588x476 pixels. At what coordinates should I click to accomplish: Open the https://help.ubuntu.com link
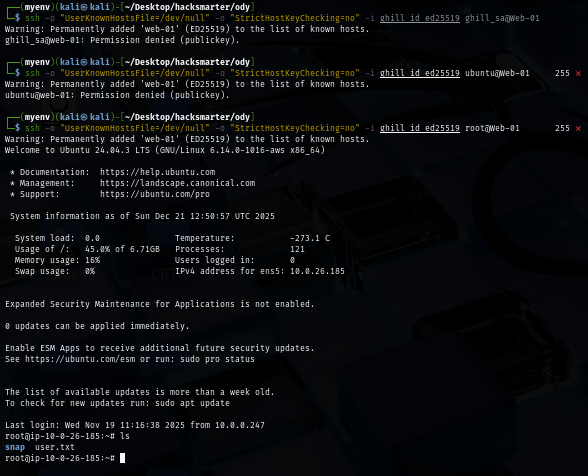tap(158, 172)
